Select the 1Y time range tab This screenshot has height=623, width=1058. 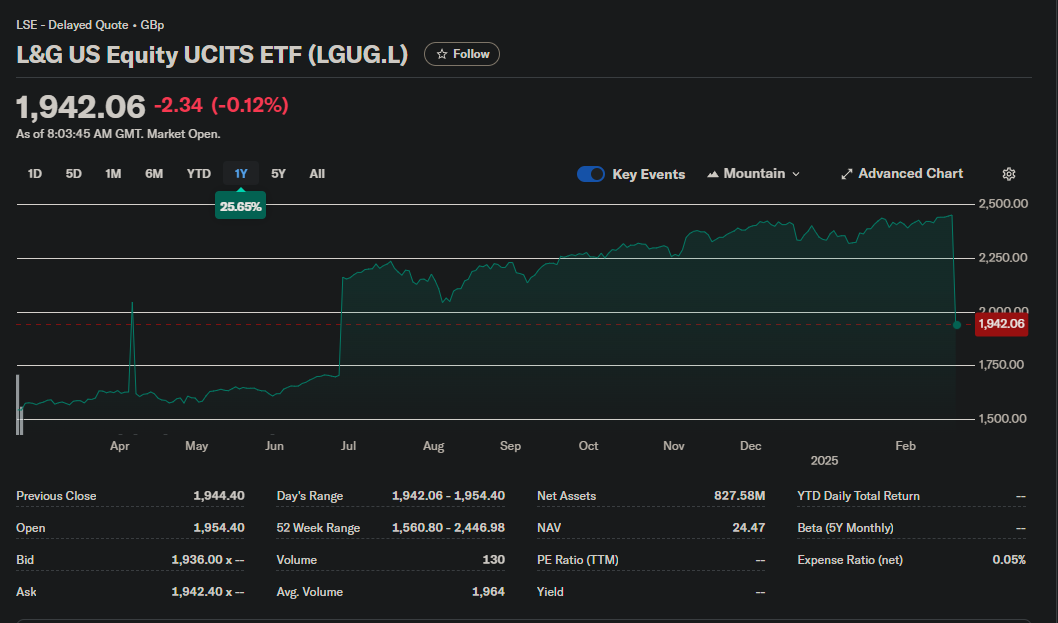point(241,174)
